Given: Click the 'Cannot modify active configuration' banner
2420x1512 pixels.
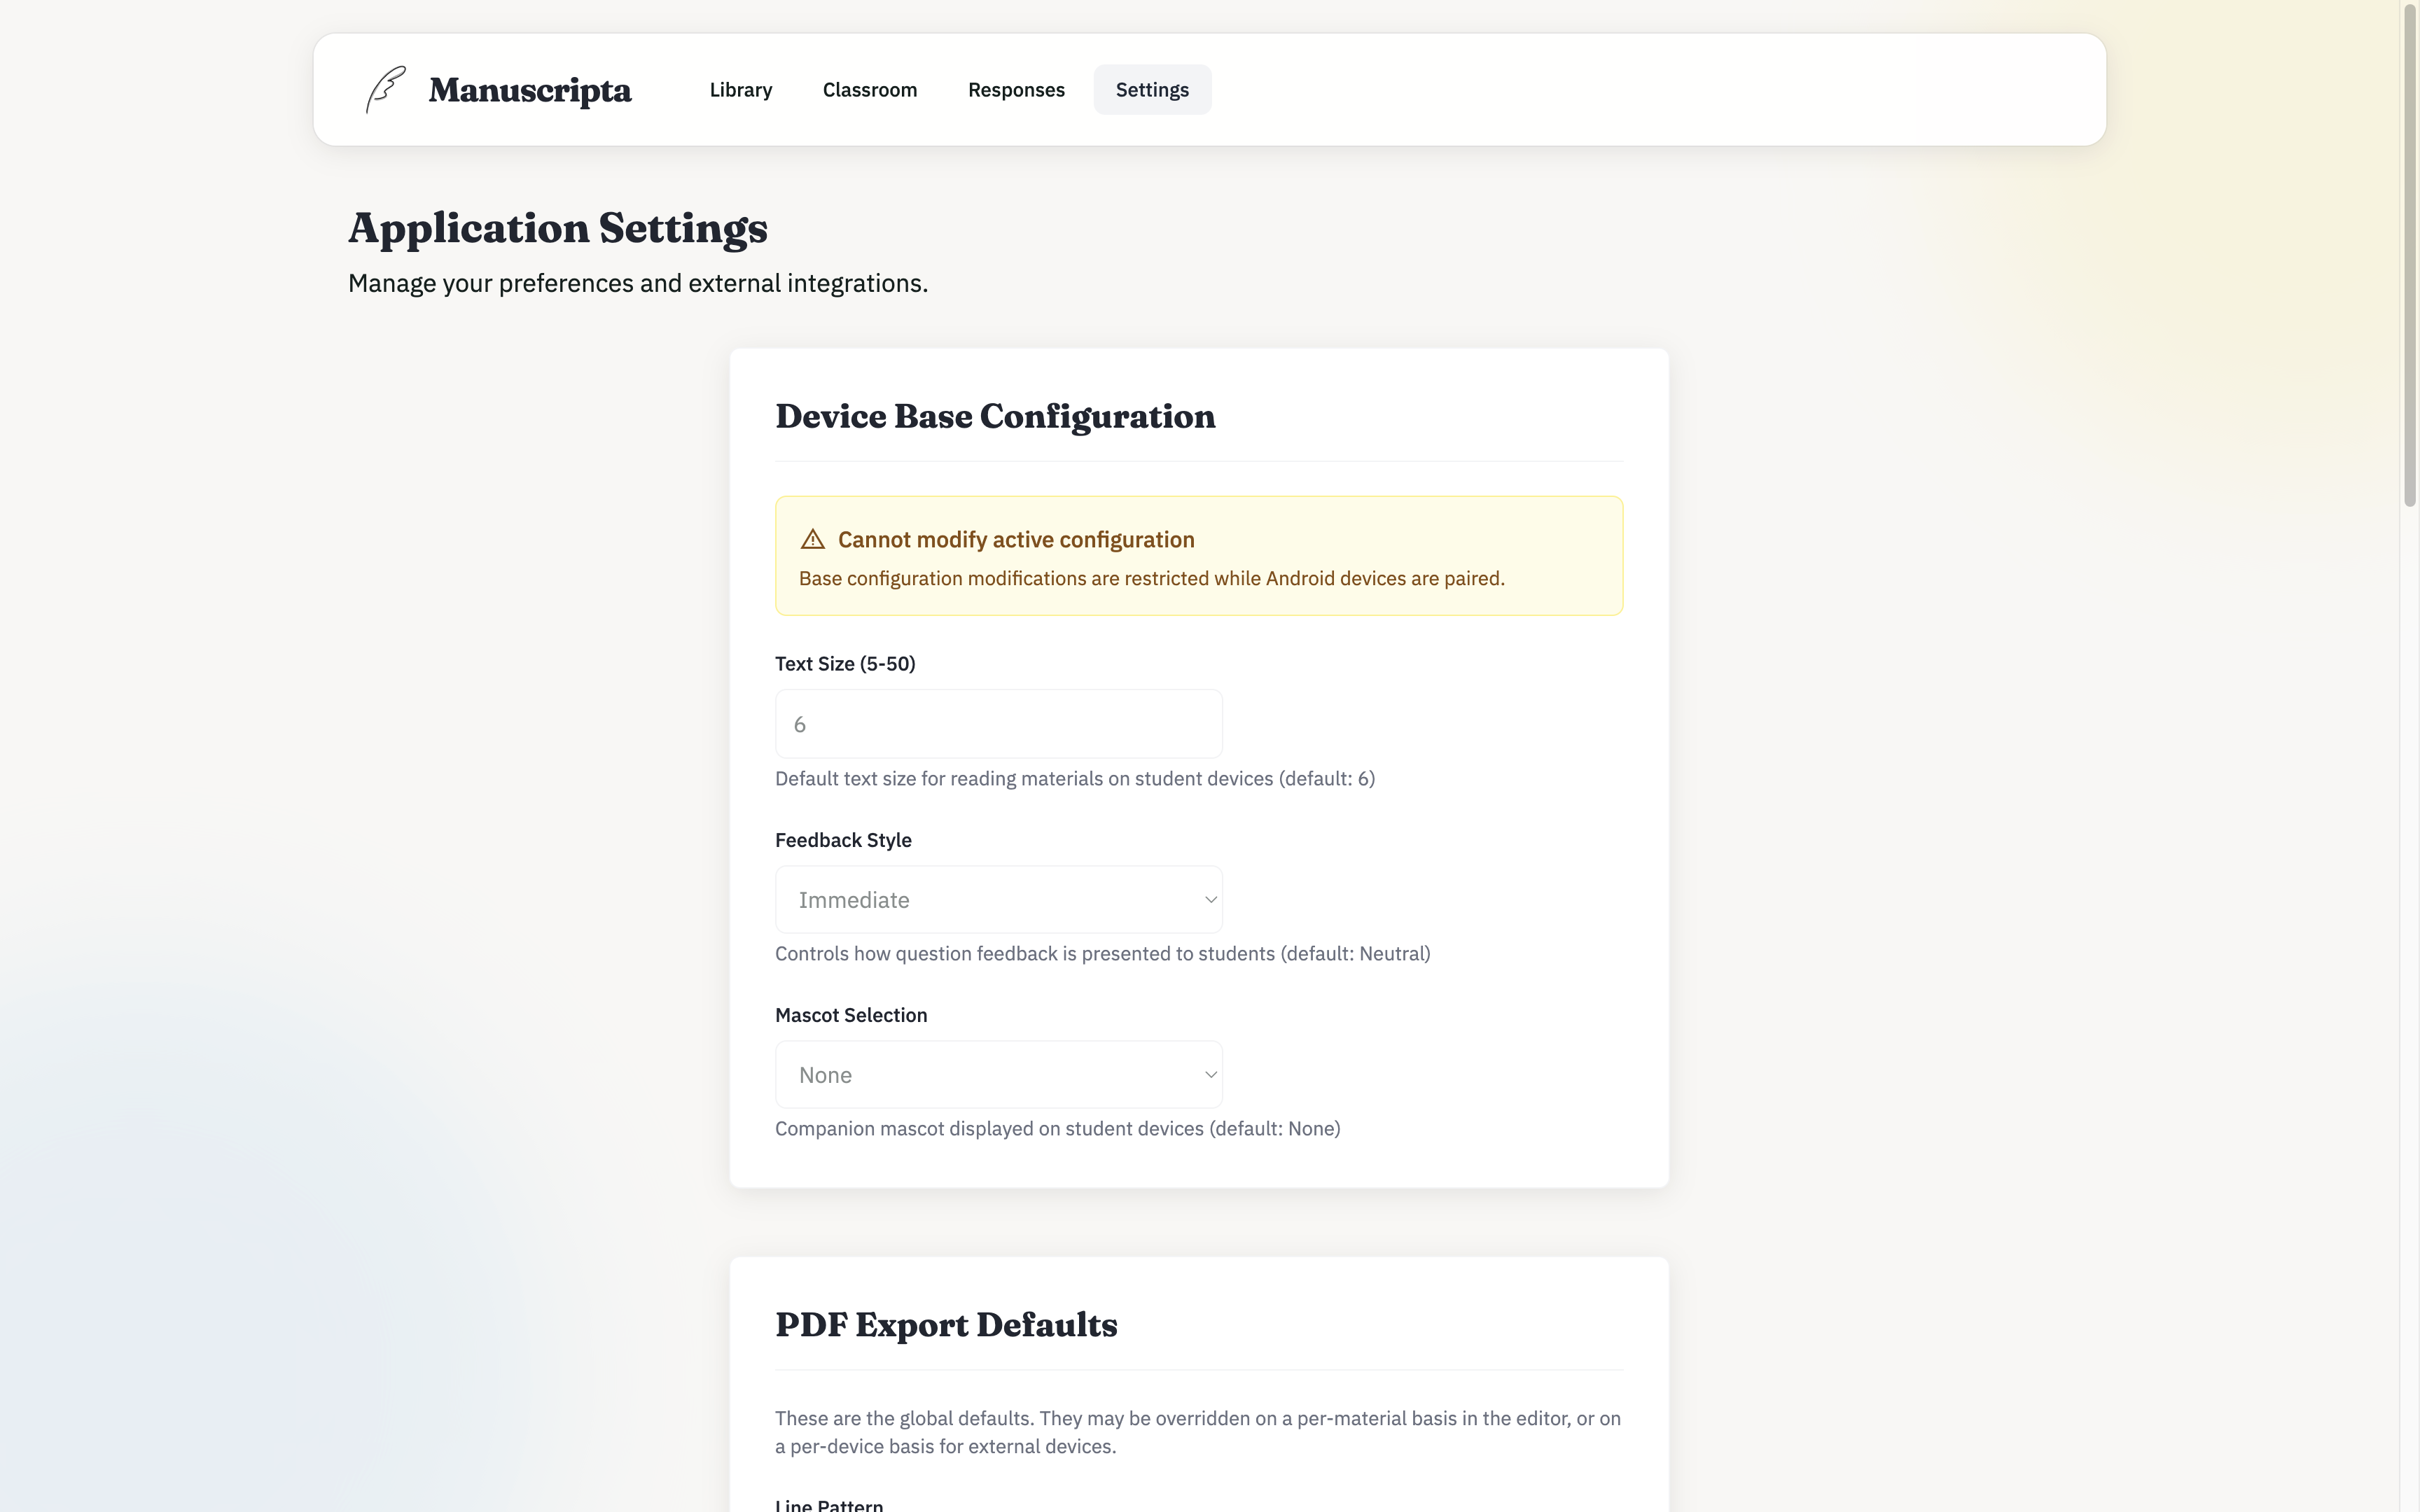Looking at the screenshot, I should tap(1199, 556).
